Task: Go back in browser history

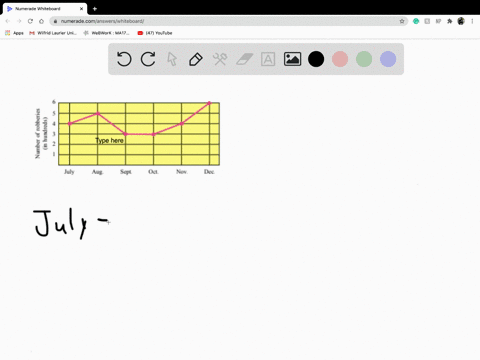Action: 8,21
